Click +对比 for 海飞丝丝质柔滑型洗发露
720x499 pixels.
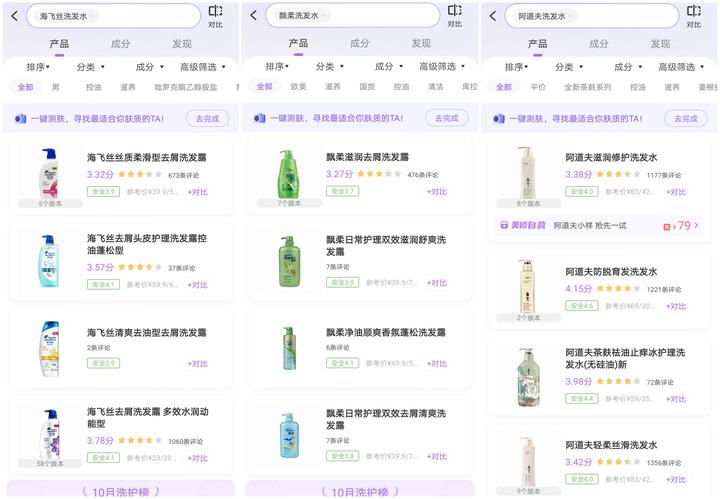point(197,192)
